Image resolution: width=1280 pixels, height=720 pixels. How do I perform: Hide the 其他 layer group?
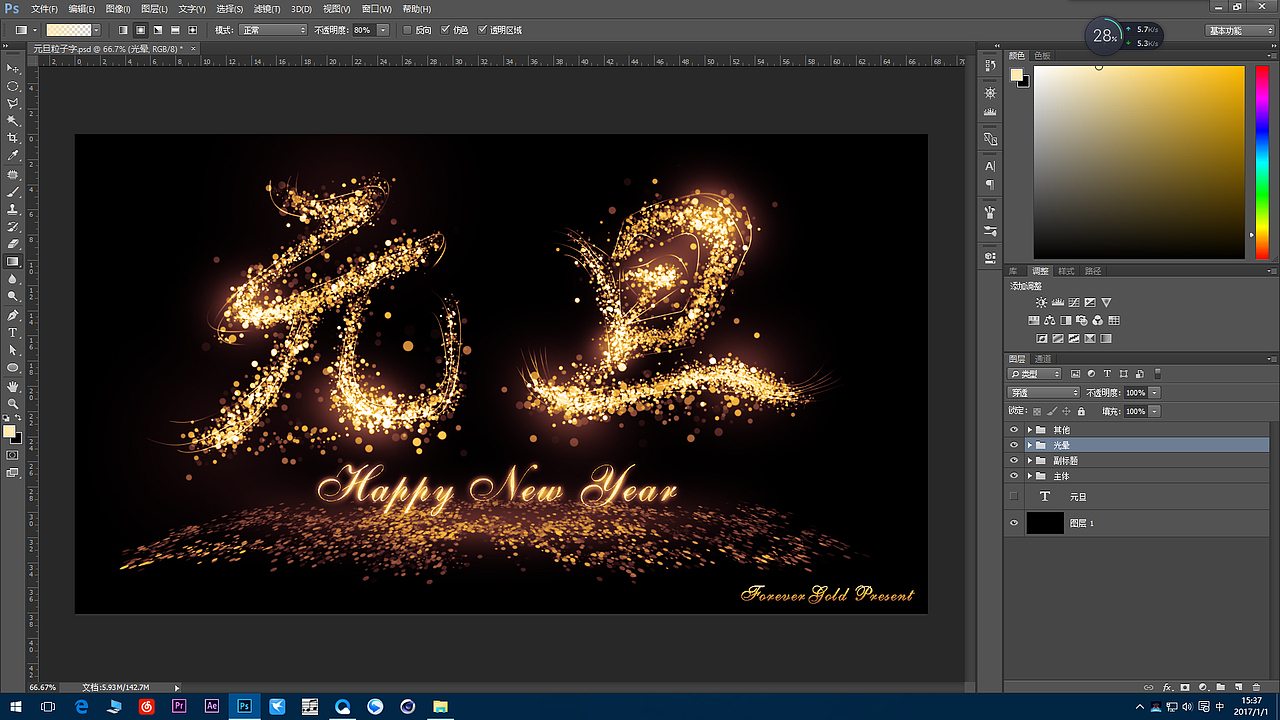[1014, 430]
